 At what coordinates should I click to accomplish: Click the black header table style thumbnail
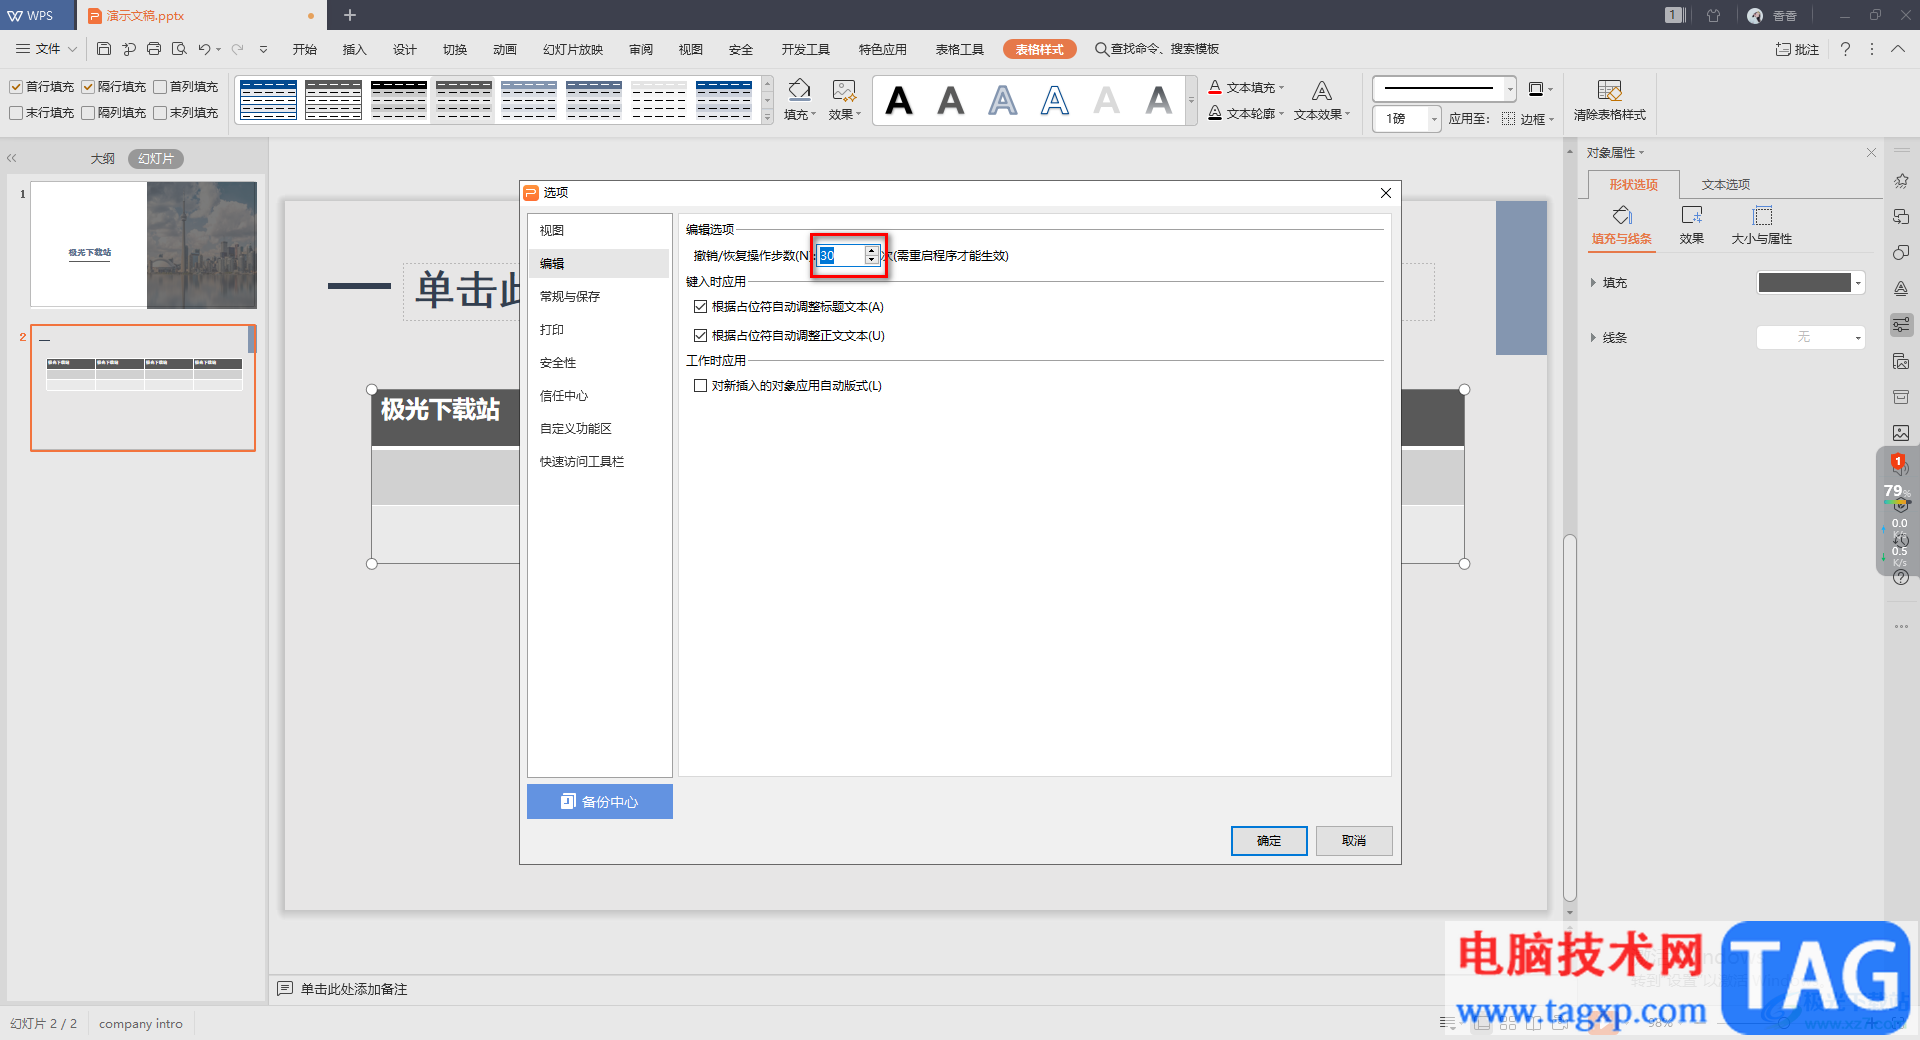[398, 99]
